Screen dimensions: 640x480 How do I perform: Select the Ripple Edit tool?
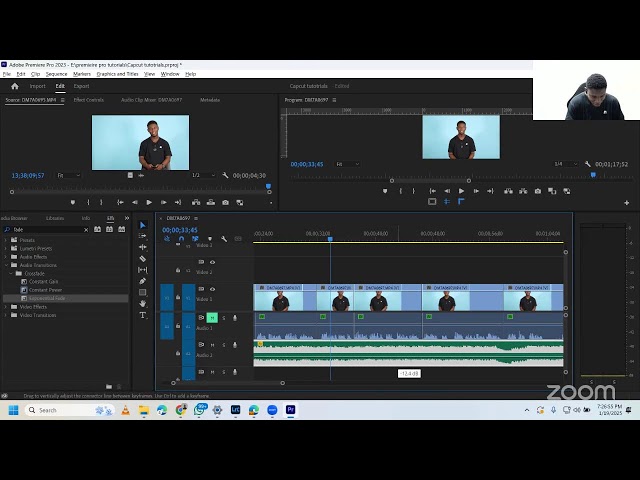pyautogui.click(x=142, y=247)
